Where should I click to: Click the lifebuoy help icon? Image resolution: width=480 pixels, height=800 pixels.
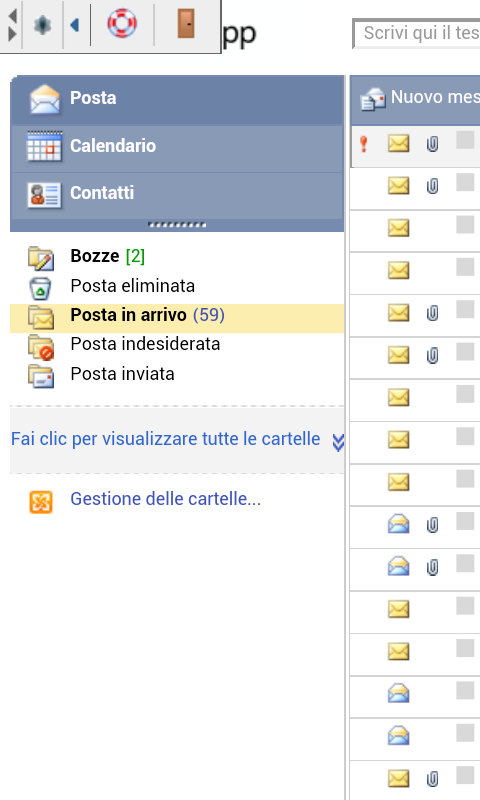coord(122,23)
